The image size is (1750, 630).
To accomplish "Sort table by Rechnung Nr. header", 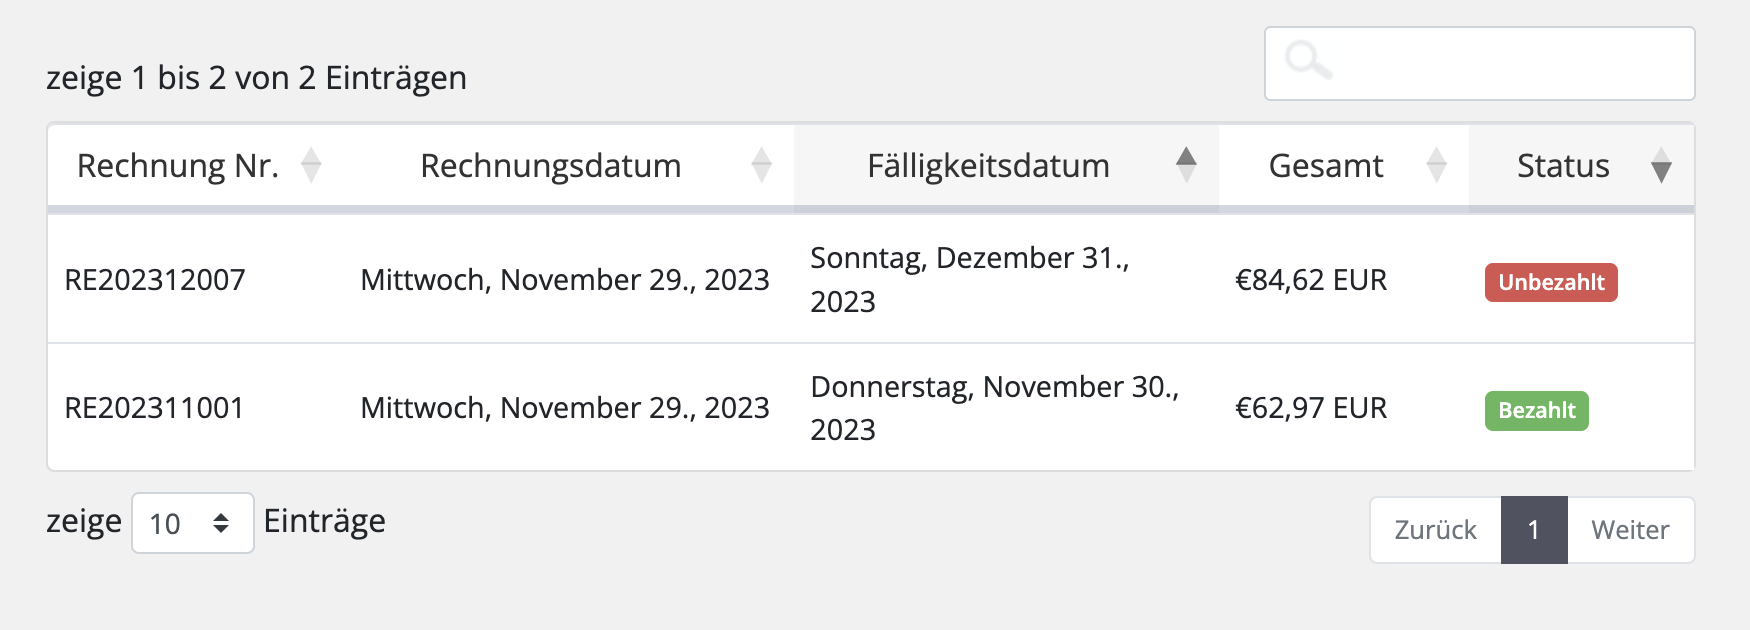I will coord(178,166).
